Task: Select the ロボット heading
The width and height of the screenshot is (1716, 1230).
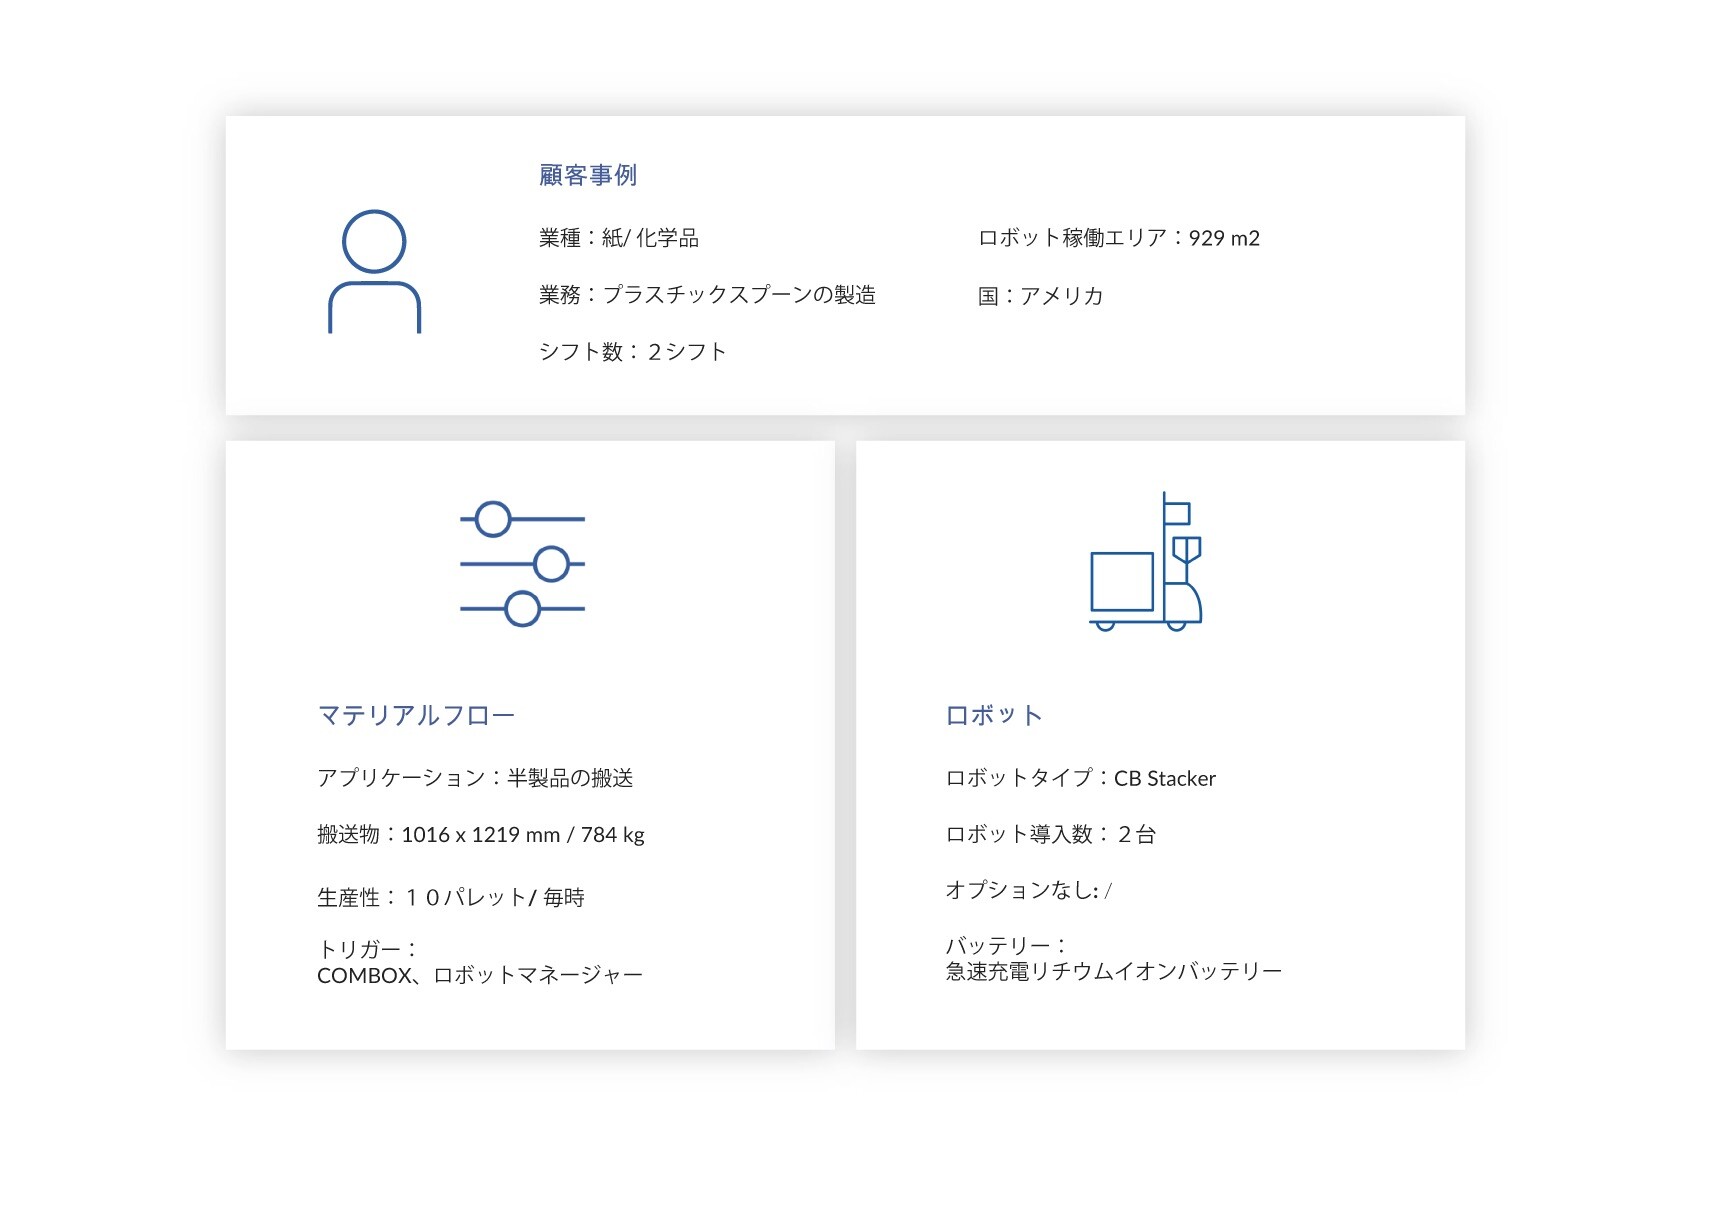Action: (x=994, y=715)
